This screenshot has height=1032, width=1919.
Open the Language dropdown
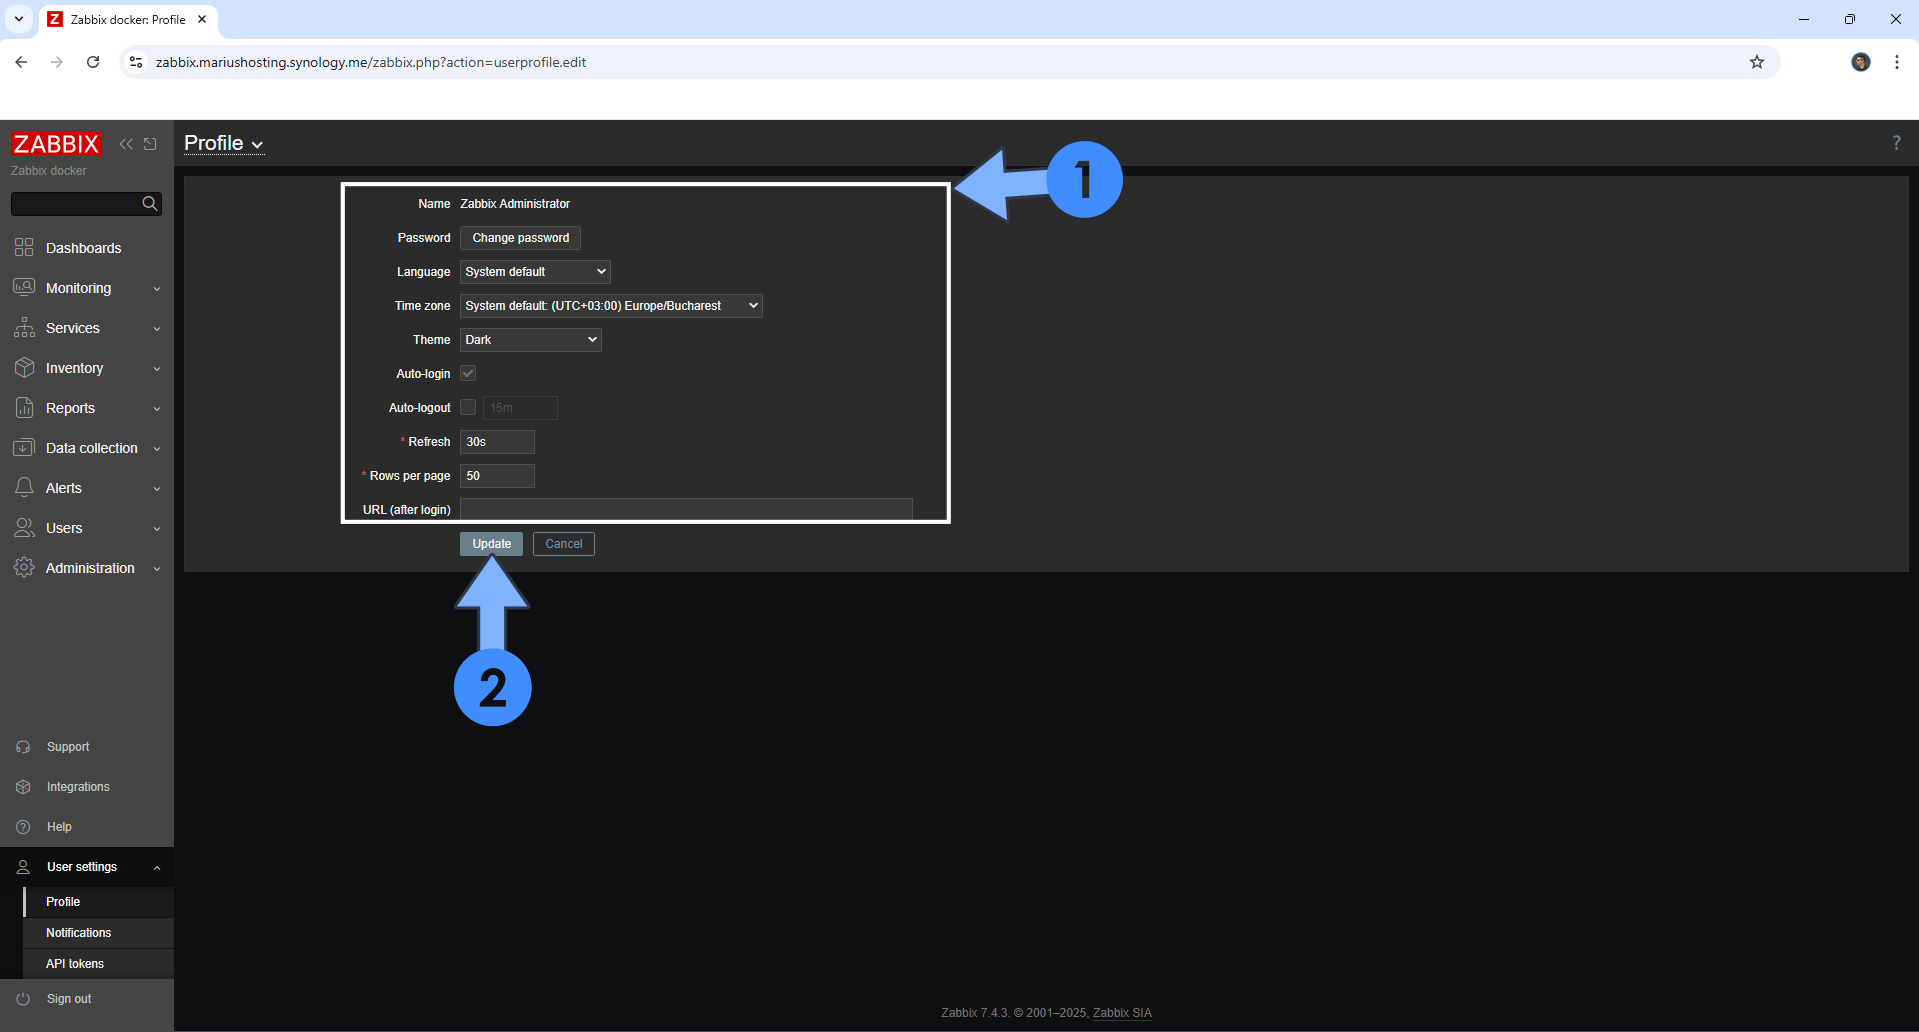[x=535, y=272]
